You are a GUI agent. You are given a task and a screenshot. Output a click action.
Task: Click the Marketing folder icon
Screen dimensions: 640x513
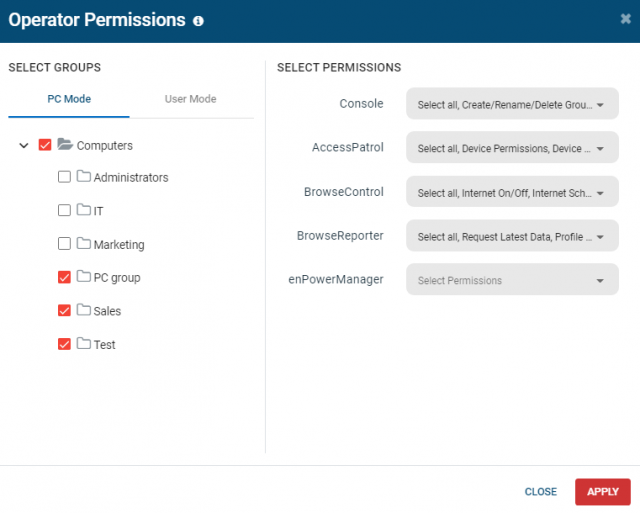pos(84,243)
